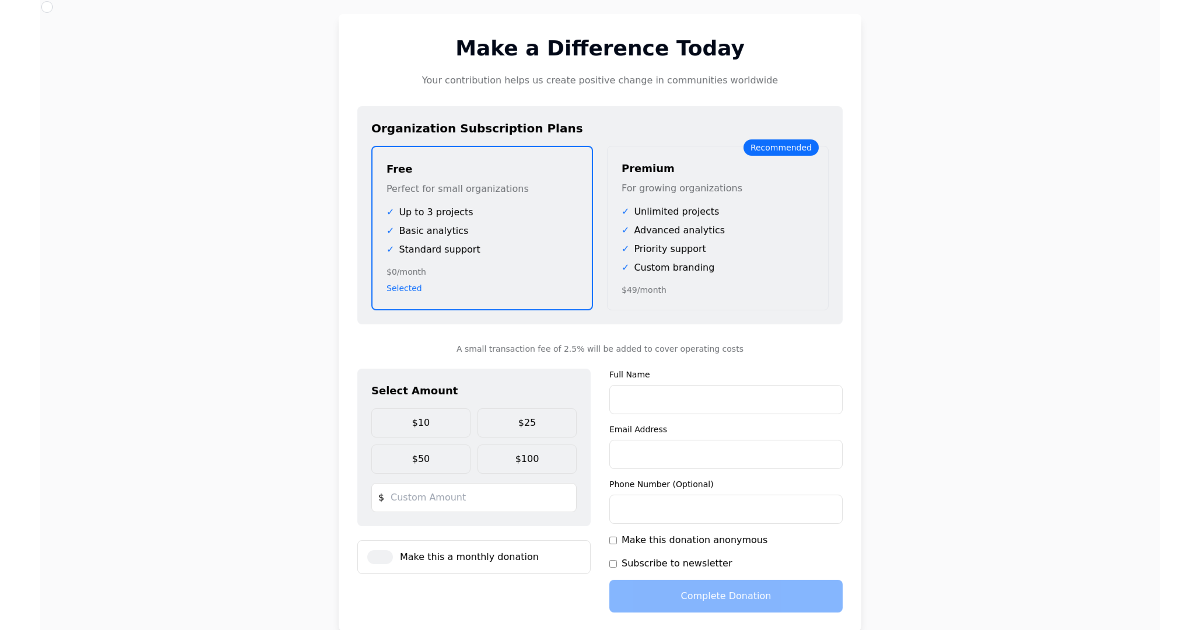This screenshot has width=1200, height=630.
Task: Click the checkmark next to Custom branding
Action: pos(625,267)
